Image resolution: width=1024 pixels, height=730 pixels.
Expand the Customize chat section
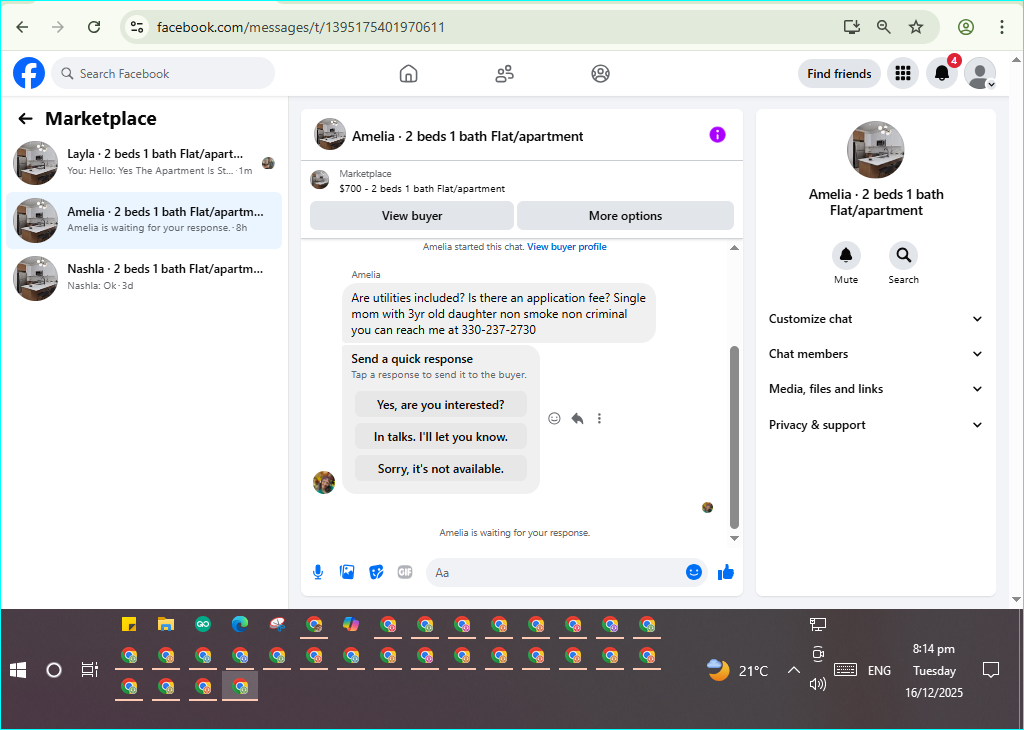pyautogui.click(x=875, y=319)
